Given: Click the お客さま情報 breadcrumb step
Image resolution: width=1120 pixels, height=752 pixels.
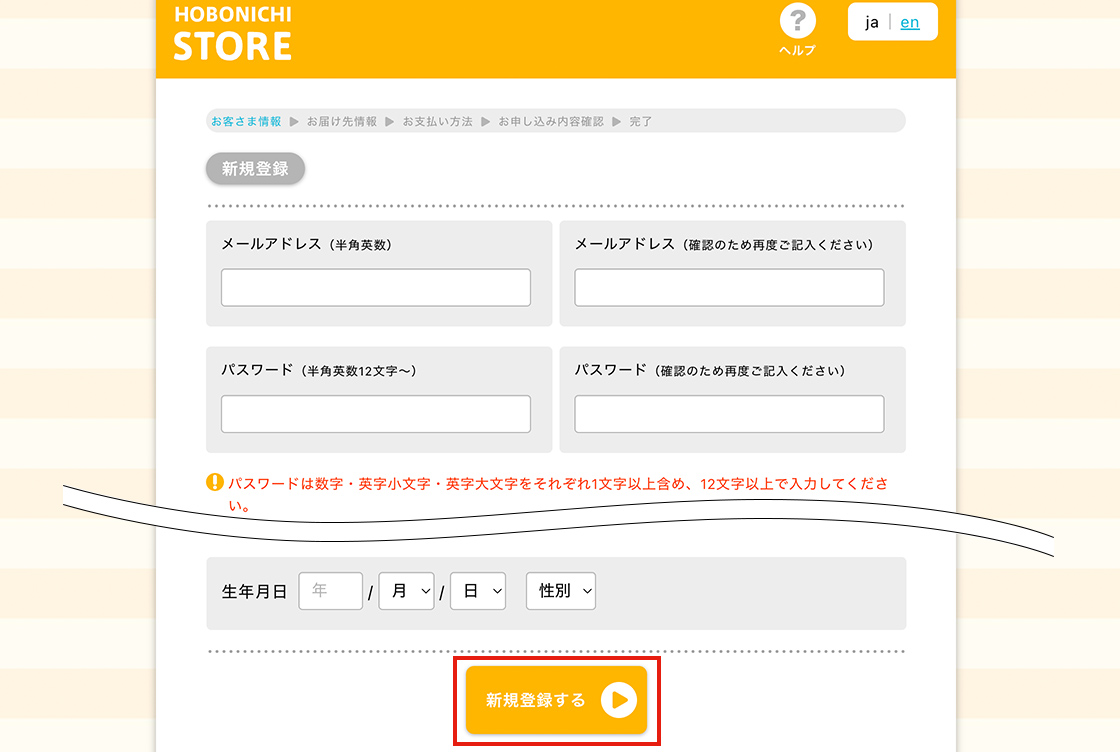Looking at the screenshot, I should pos(246,121).
